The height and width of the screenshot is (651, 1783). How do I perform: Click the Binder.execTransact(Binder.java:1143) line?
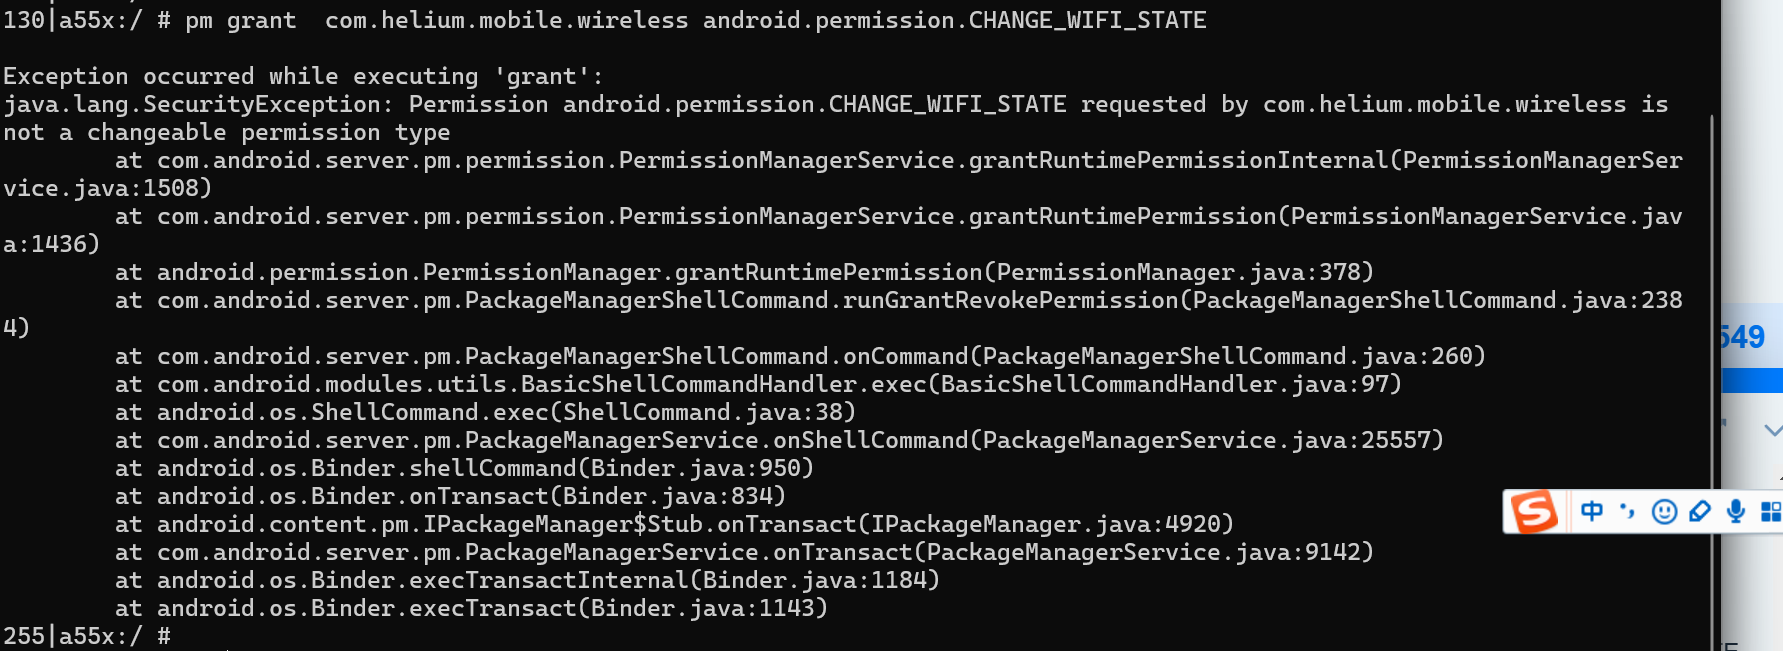471,608
